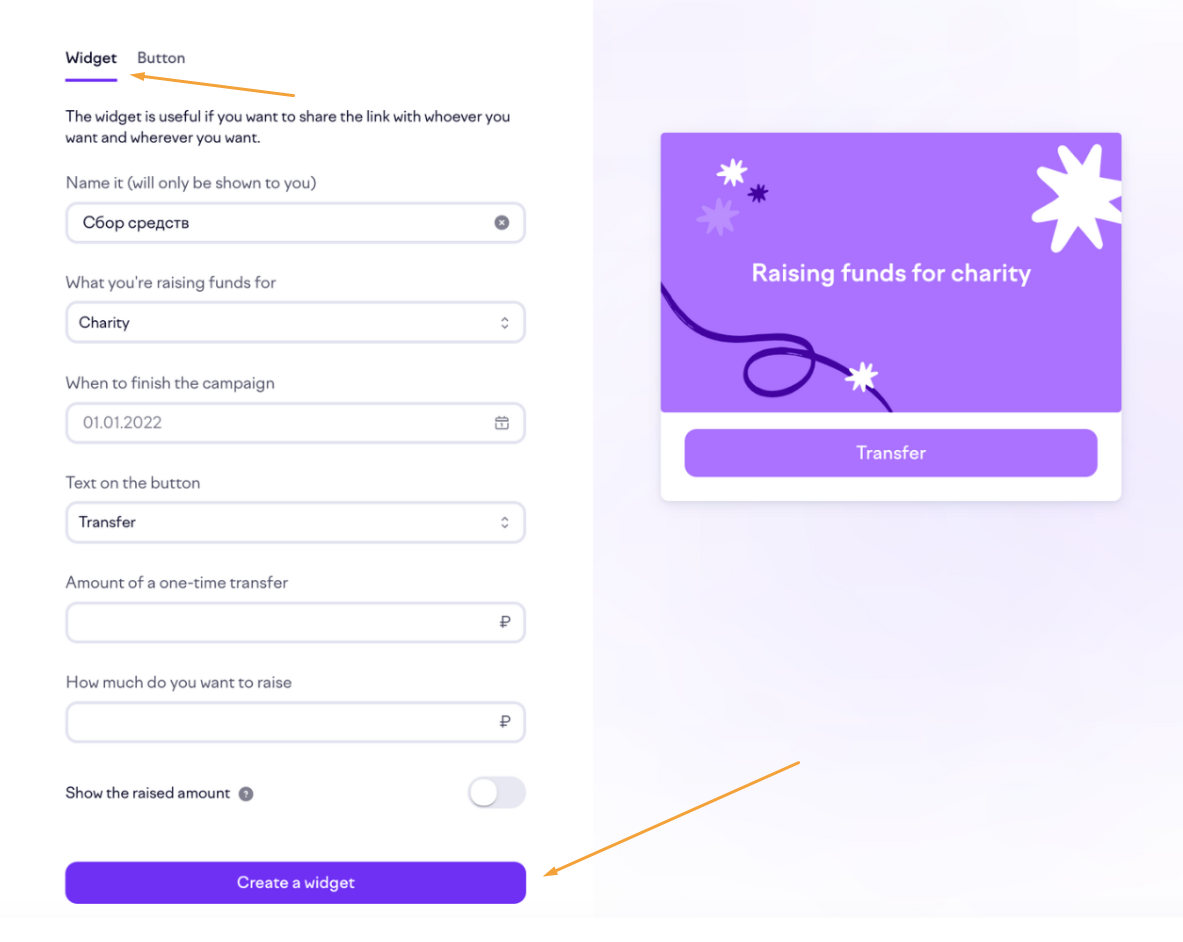Viewport: 1183px width, 942px height.
Task: Open the Text on the button dropdown
Action: [x=295, y=523]
